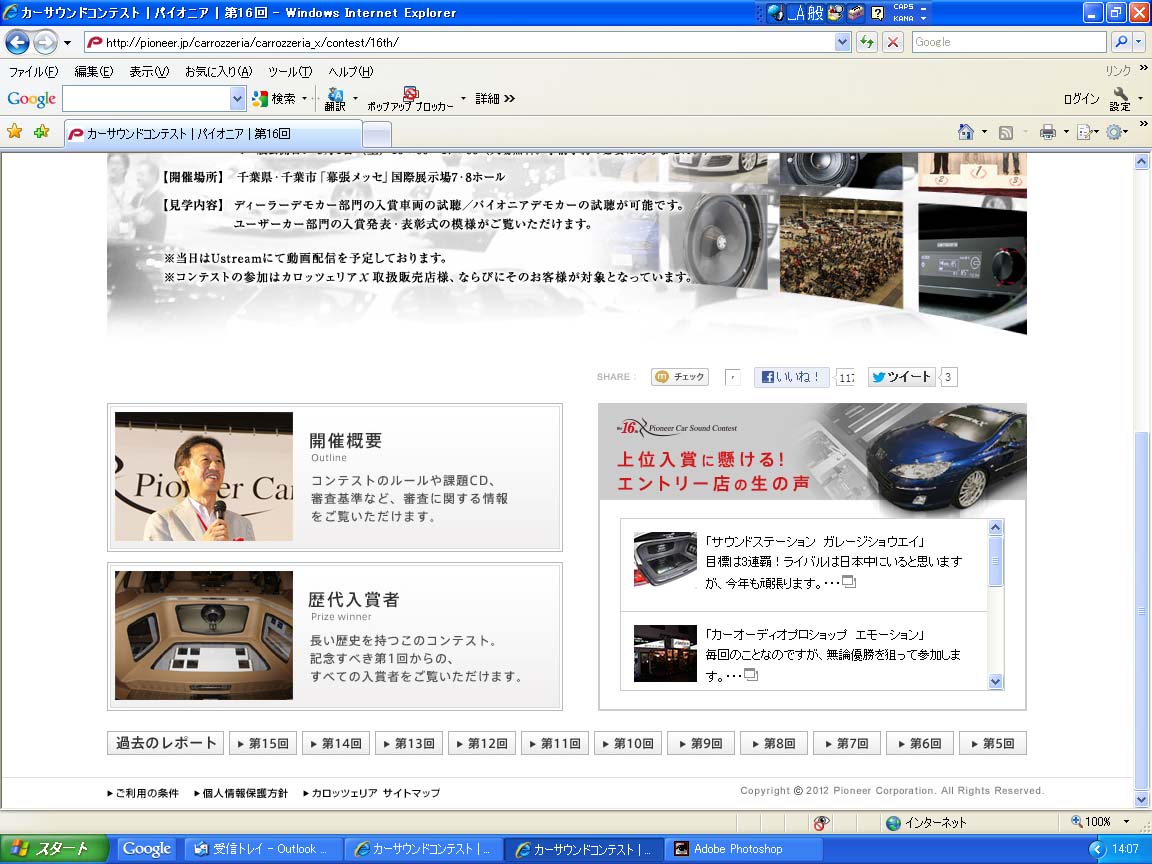Open the Favorites Center star icon
This screenshot has height=864, width=1152.
[15, 132]
